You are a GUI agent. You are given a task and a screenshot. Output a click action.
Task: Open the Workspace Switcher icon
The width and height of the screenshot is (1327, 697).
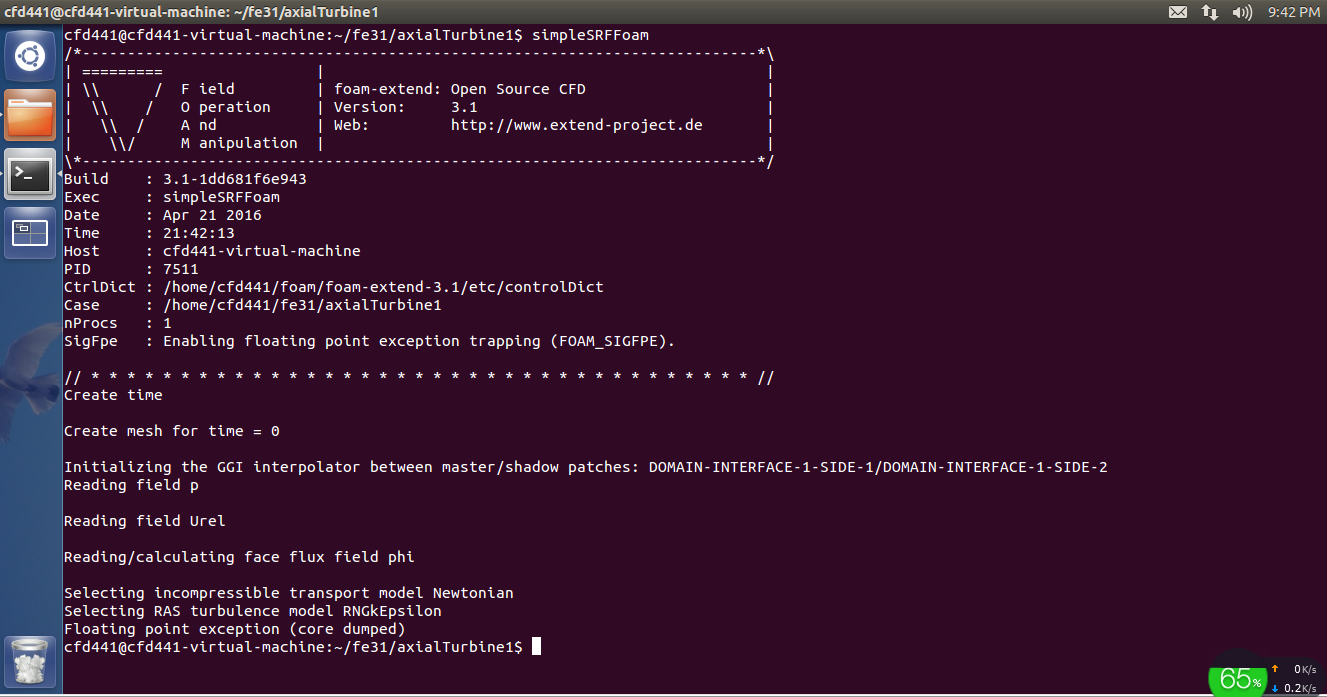coord(30,233)
